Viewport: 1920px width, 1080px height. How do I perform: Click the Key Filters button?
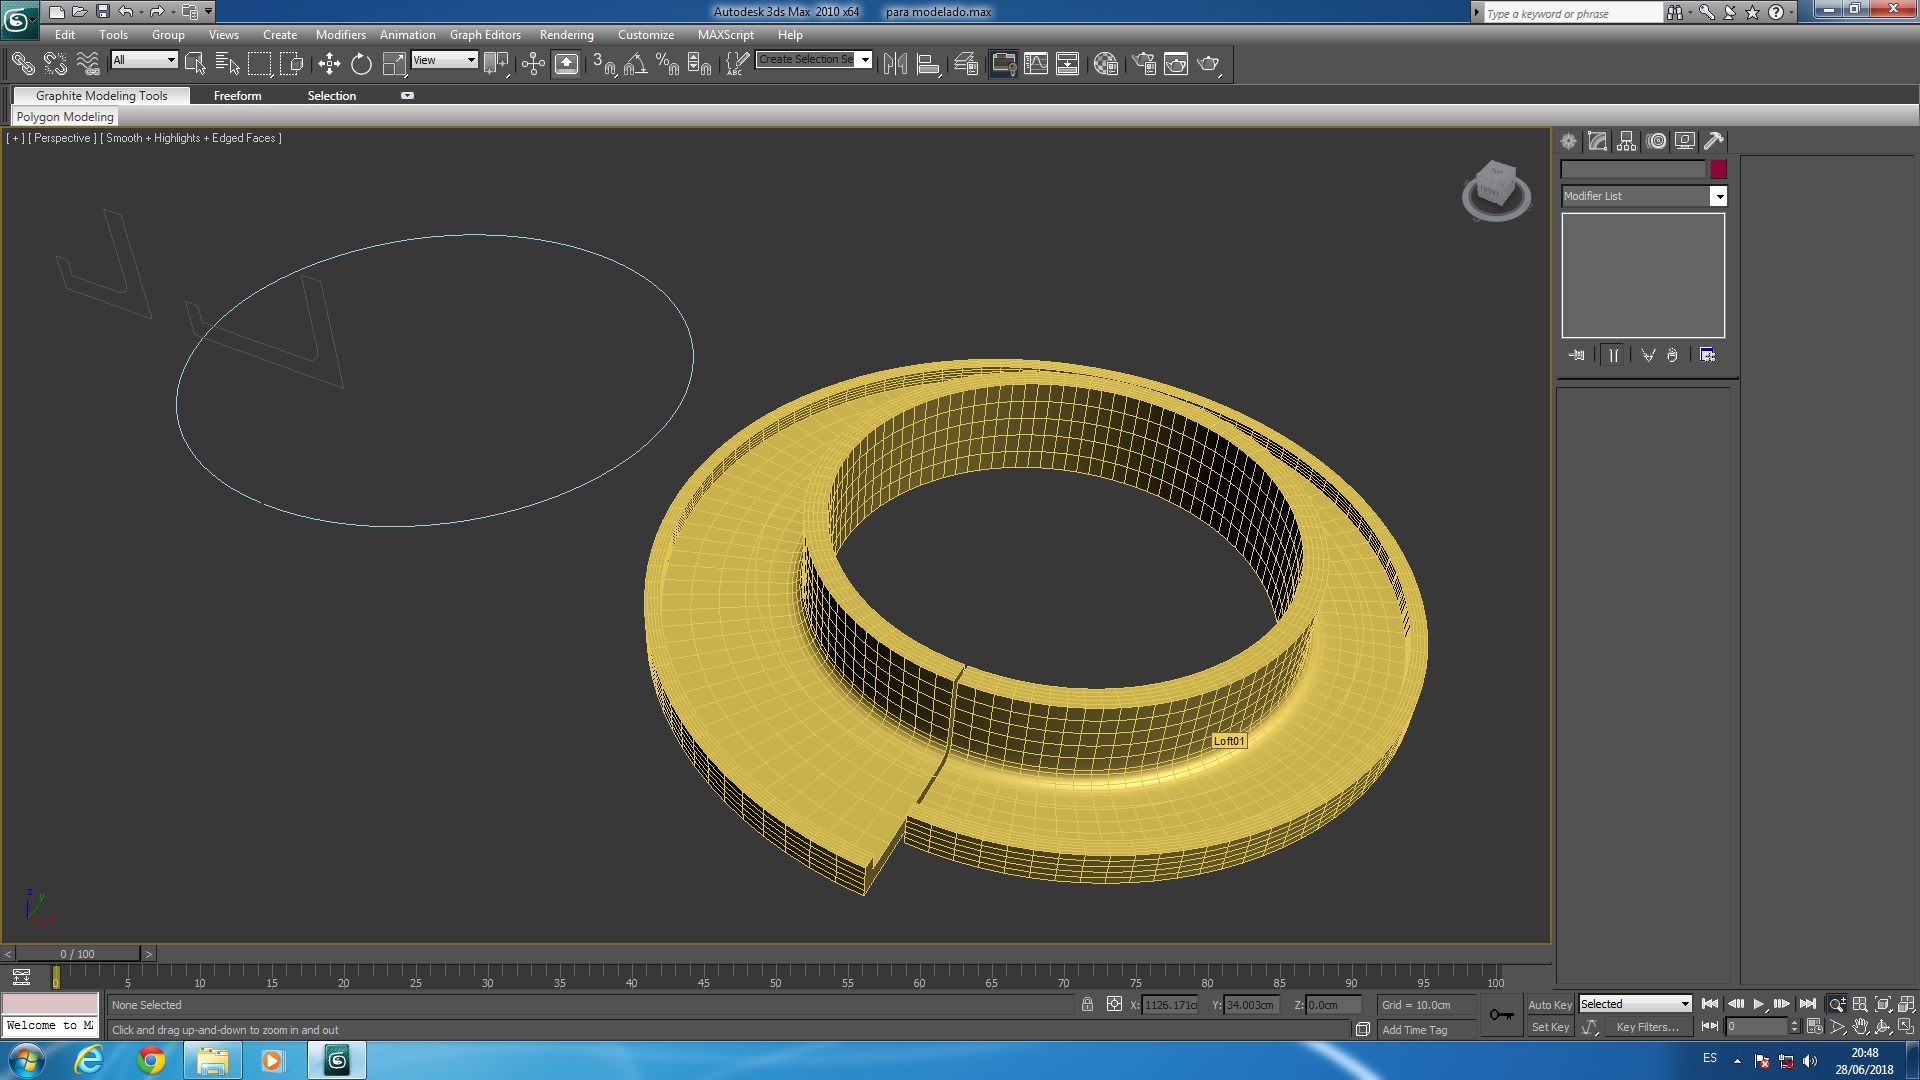(x=1647, y=1027)
